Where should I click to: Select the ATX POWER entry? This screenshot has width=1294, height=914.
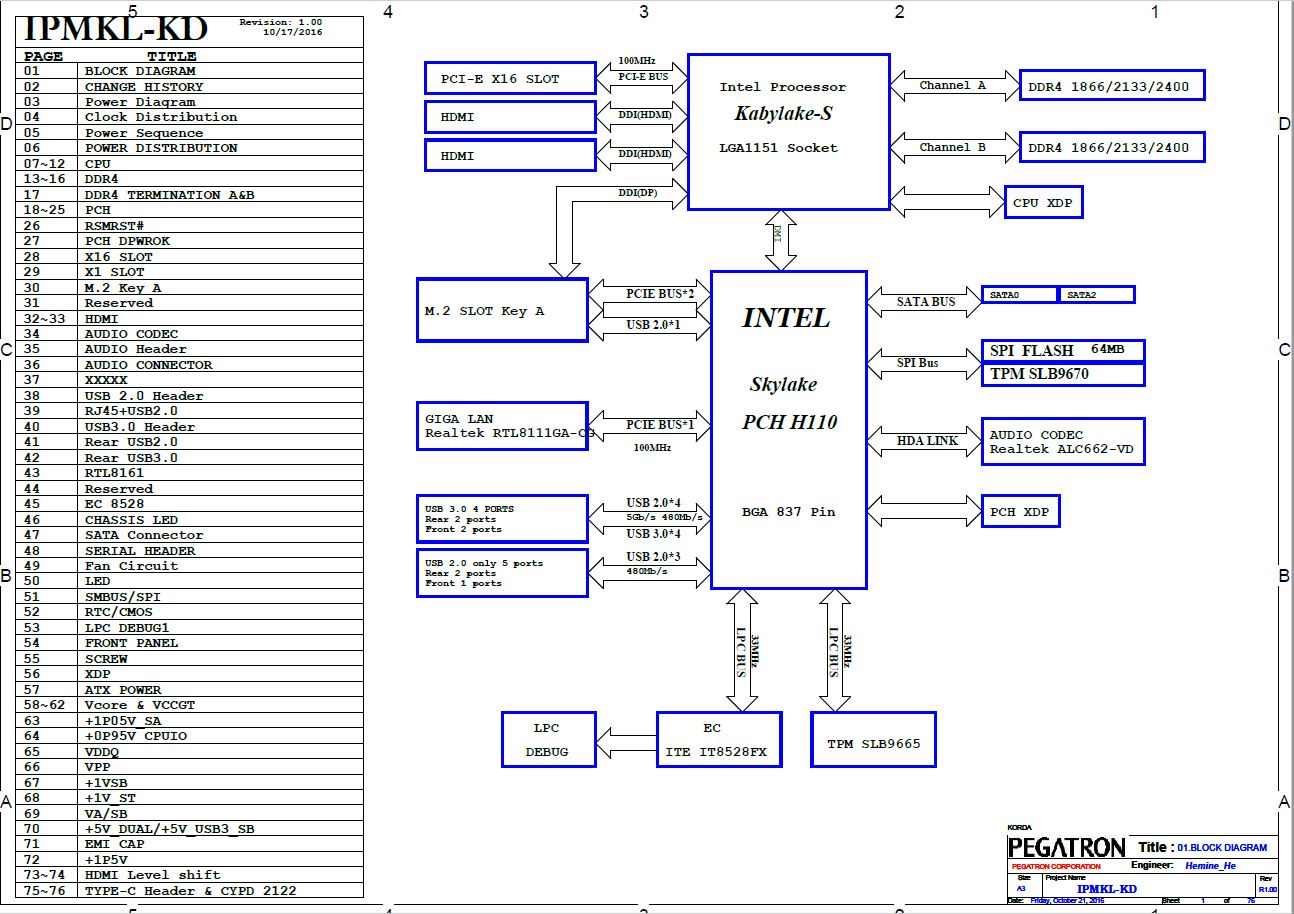point(189,690)
